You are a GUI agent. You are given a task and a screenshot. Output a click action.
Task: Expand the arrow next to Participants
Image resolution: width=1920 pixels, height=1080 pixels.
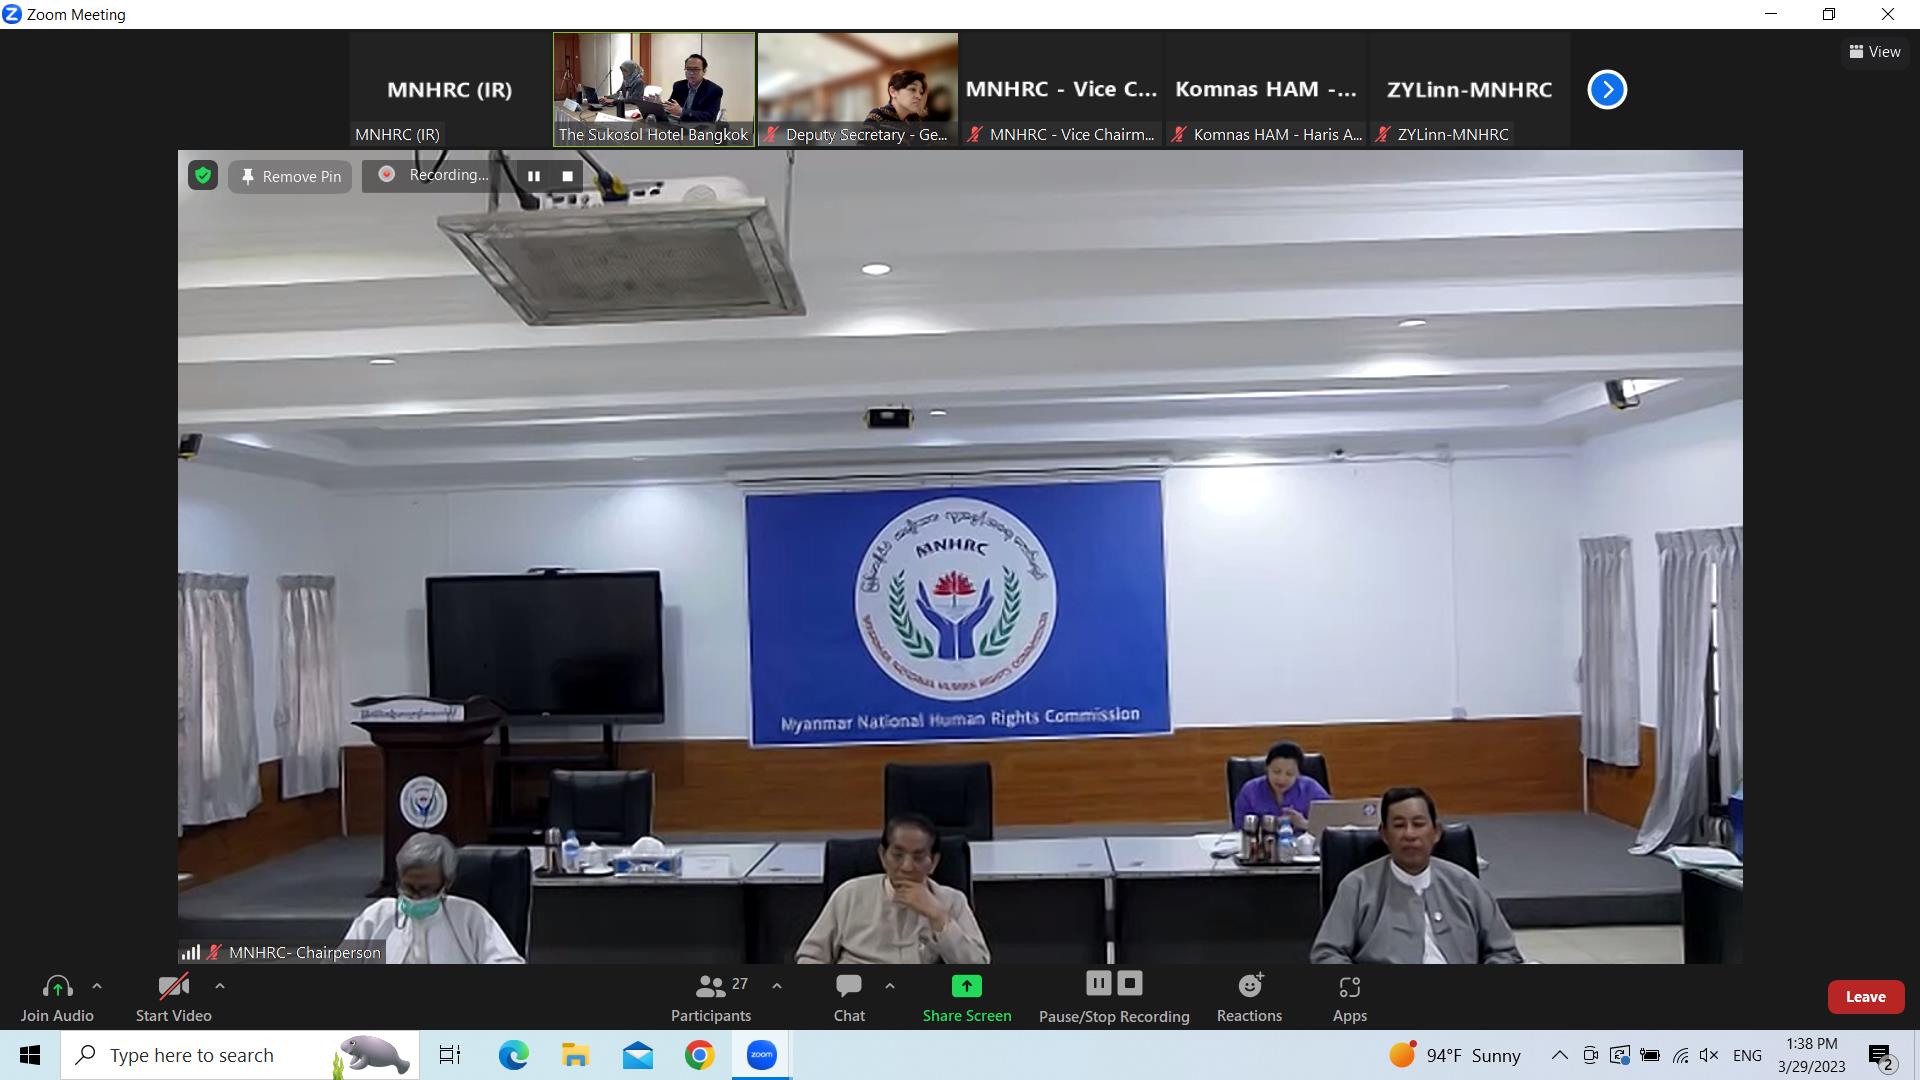(x=777, y=986)
